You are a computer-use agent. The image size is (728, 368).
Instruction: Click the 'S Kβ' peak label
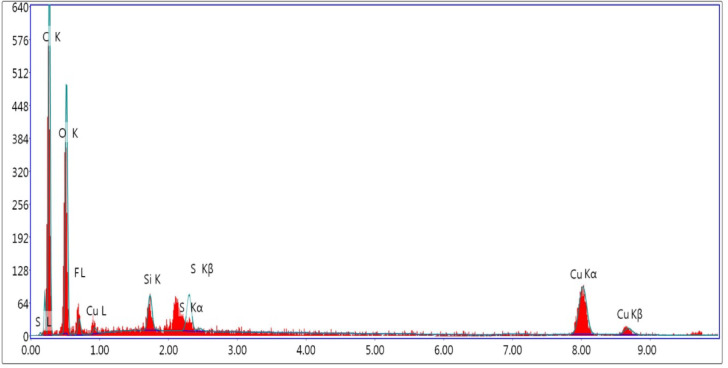(202, 269)
